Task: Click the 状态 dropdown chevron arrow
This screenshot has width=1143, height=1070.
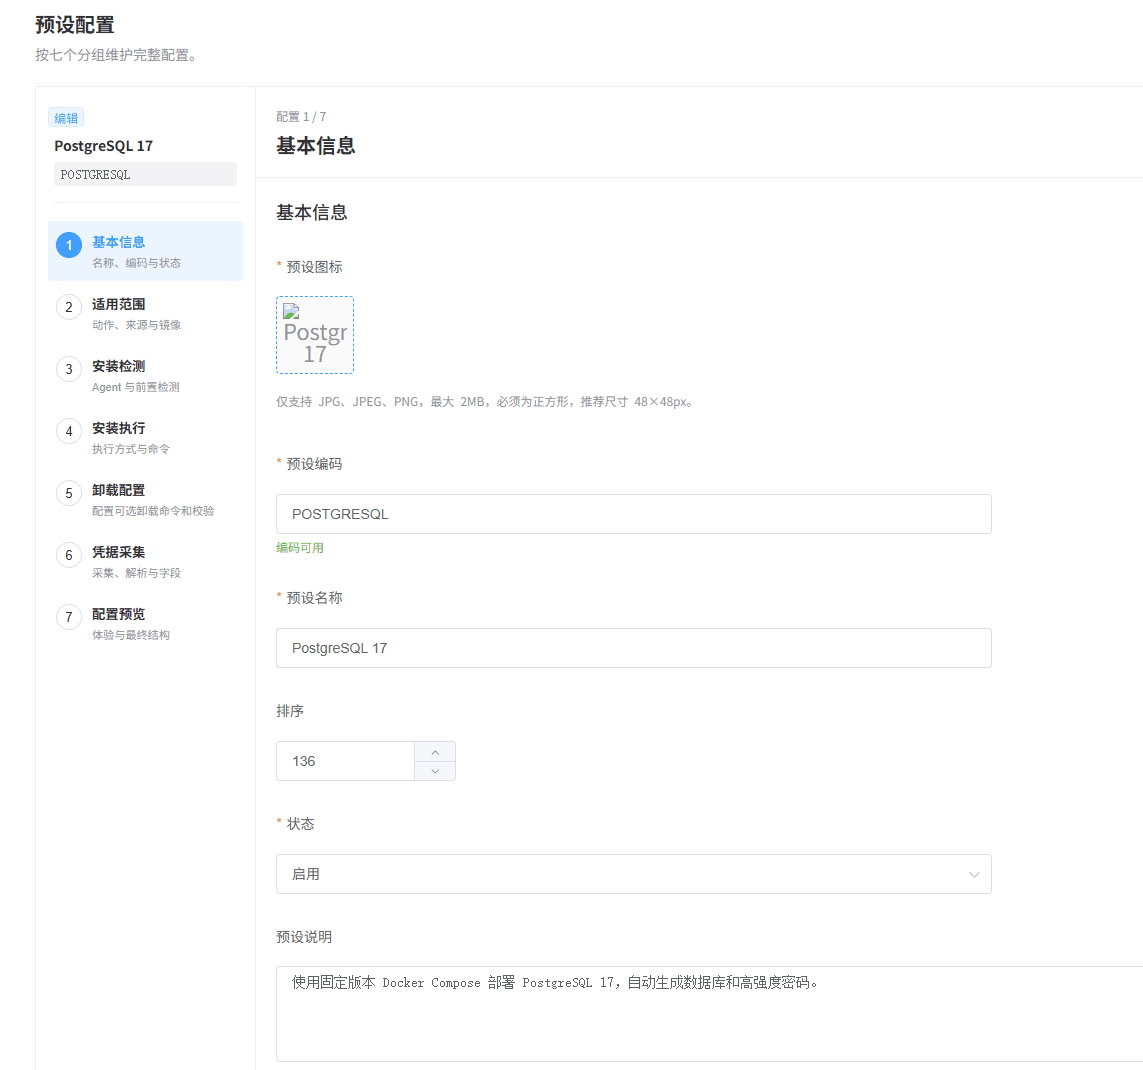Action: [x=974, y=875]
